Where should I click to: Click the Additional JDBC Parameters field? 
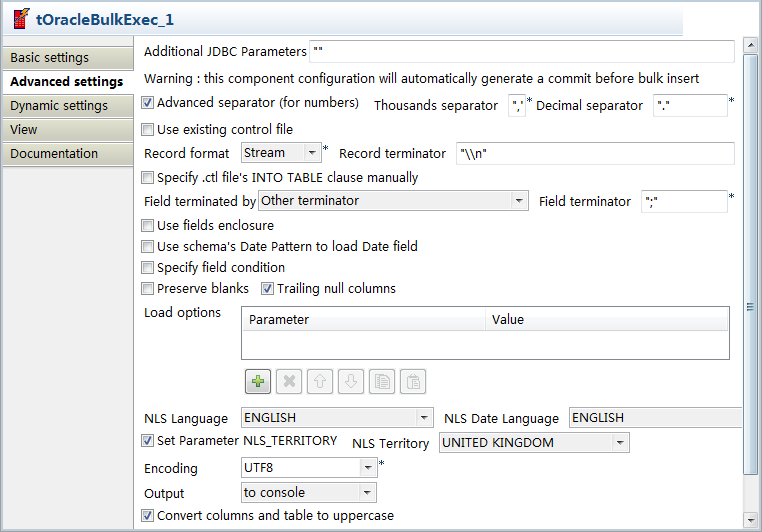click(x=522, y=51)
